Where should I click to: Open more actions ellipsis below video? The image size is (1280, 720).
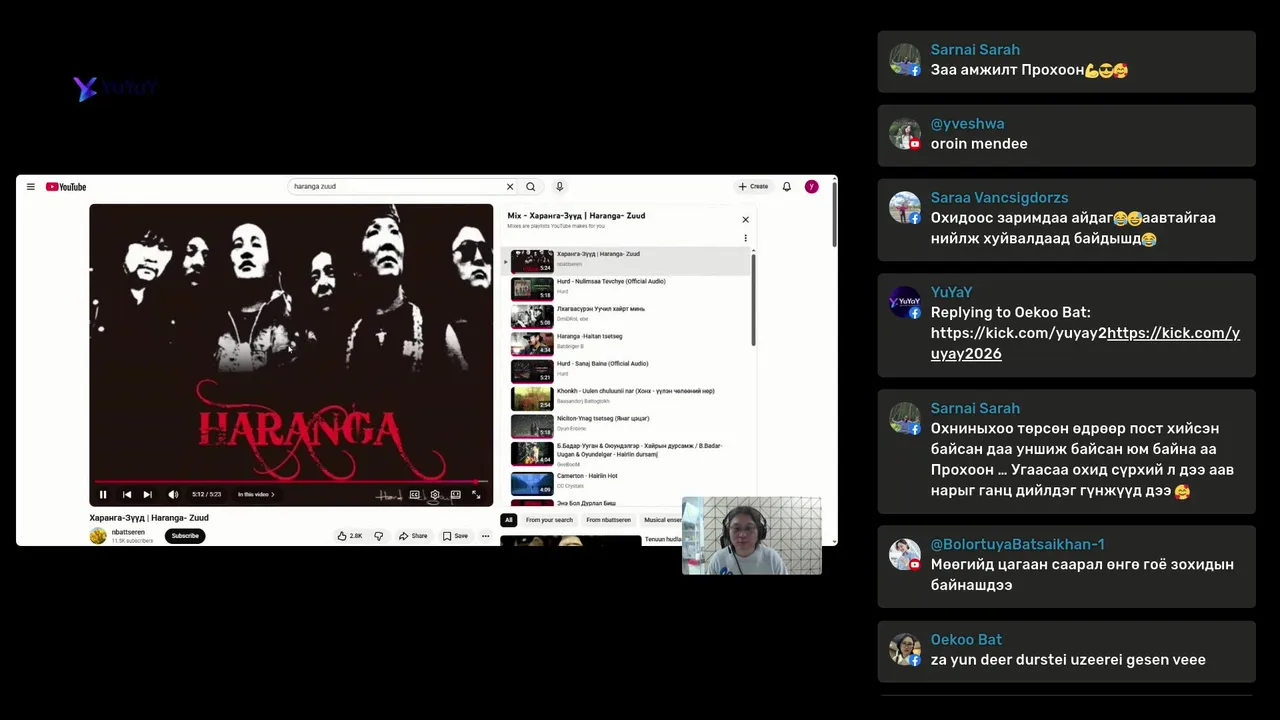click(486, 536)
